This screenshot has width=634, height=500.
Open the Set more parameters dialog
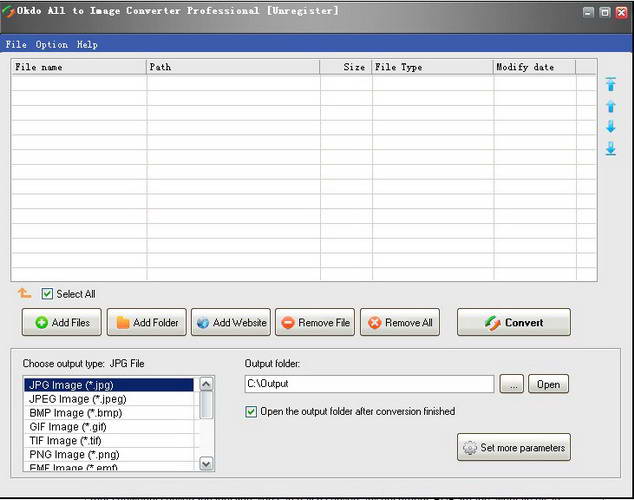click(x=514, y=447)
